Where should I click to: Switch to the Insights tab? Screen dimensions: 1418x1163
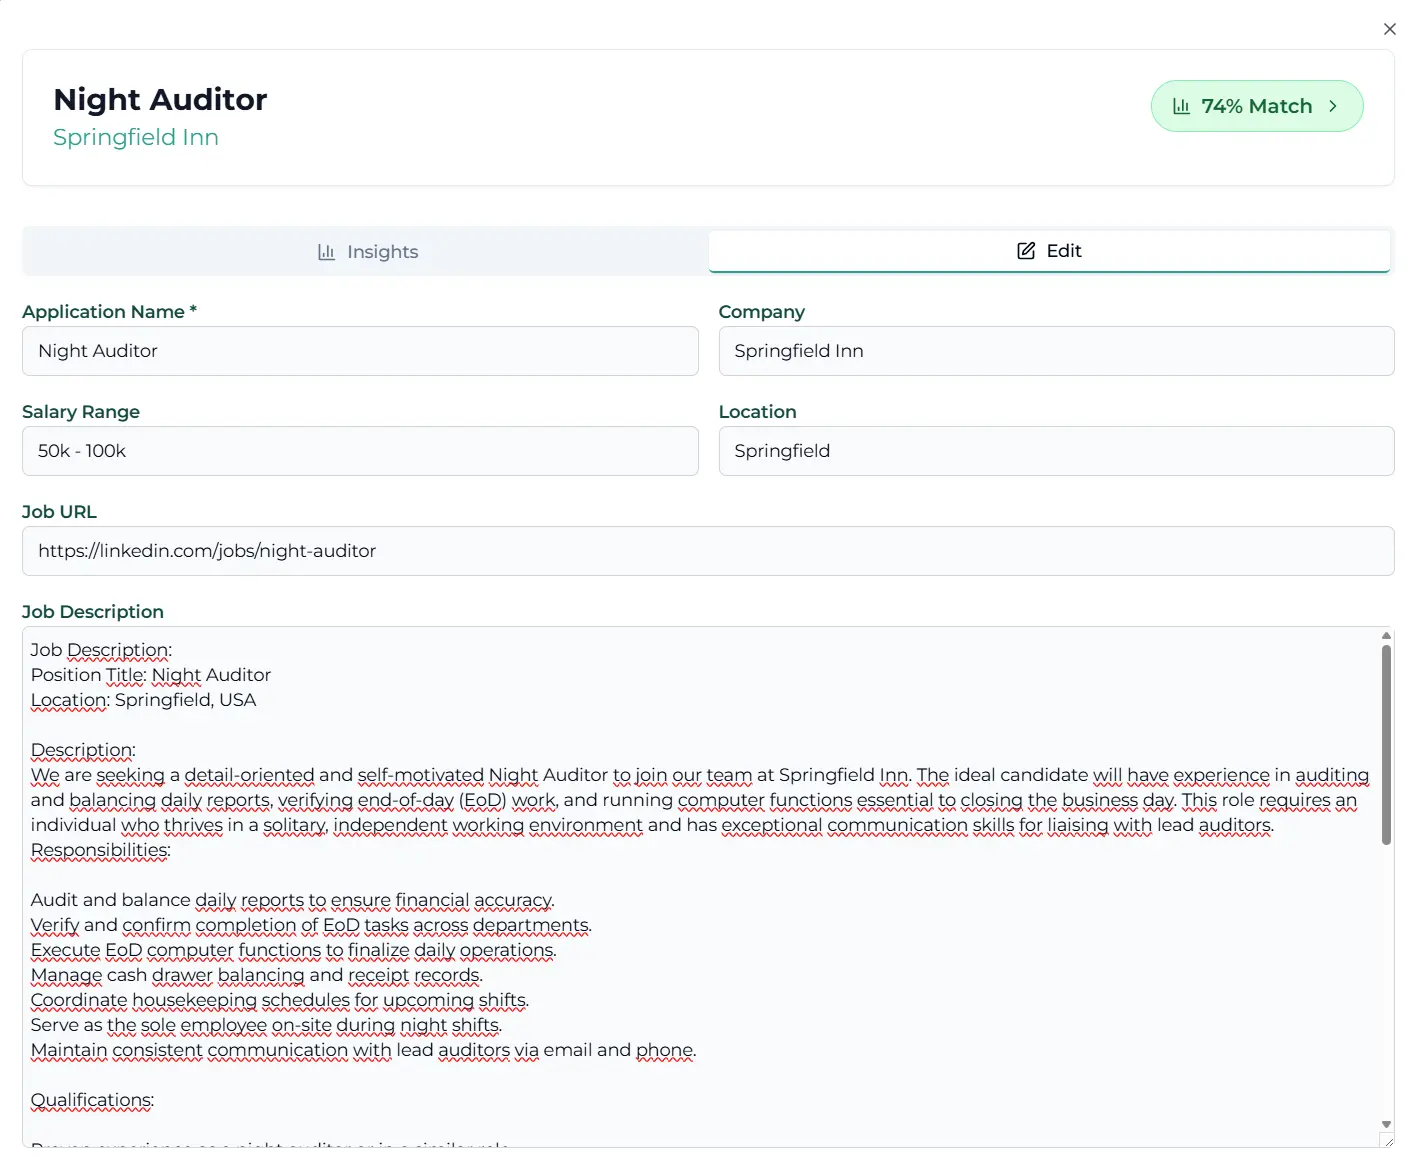(365, 251)
